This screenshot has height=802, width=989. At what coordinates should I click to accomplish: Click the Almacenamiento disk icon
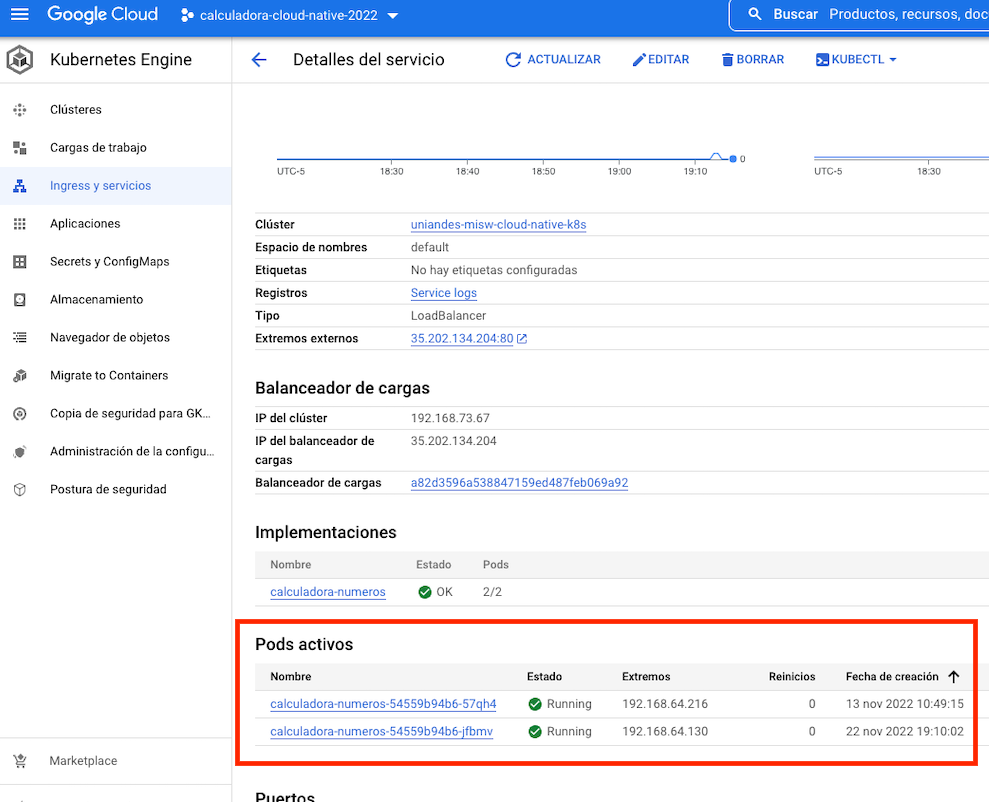click(x=20, y=299)
